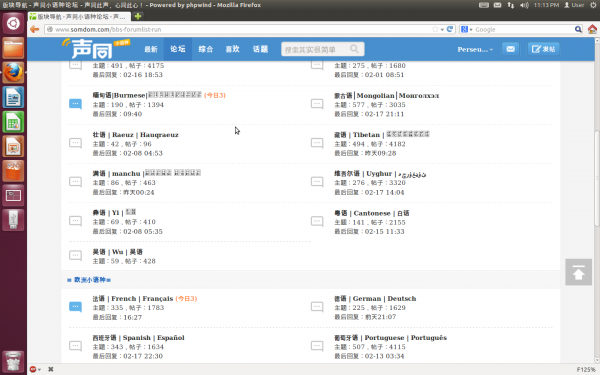Click the back-to-top arrow button
This screenshot has width=600, height=375.
coord(578,272)
